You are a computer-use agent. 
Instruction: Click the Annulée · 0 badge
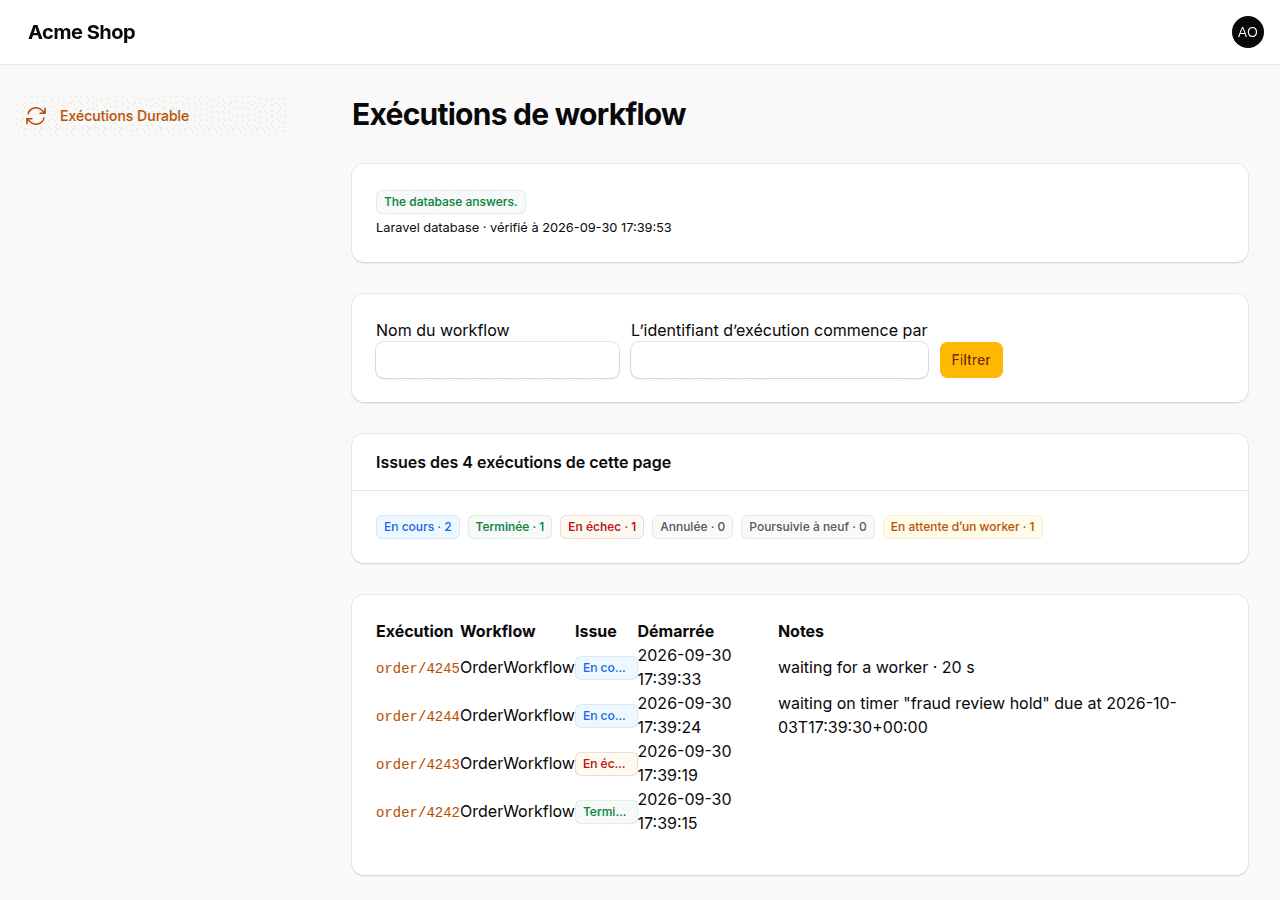693,527
